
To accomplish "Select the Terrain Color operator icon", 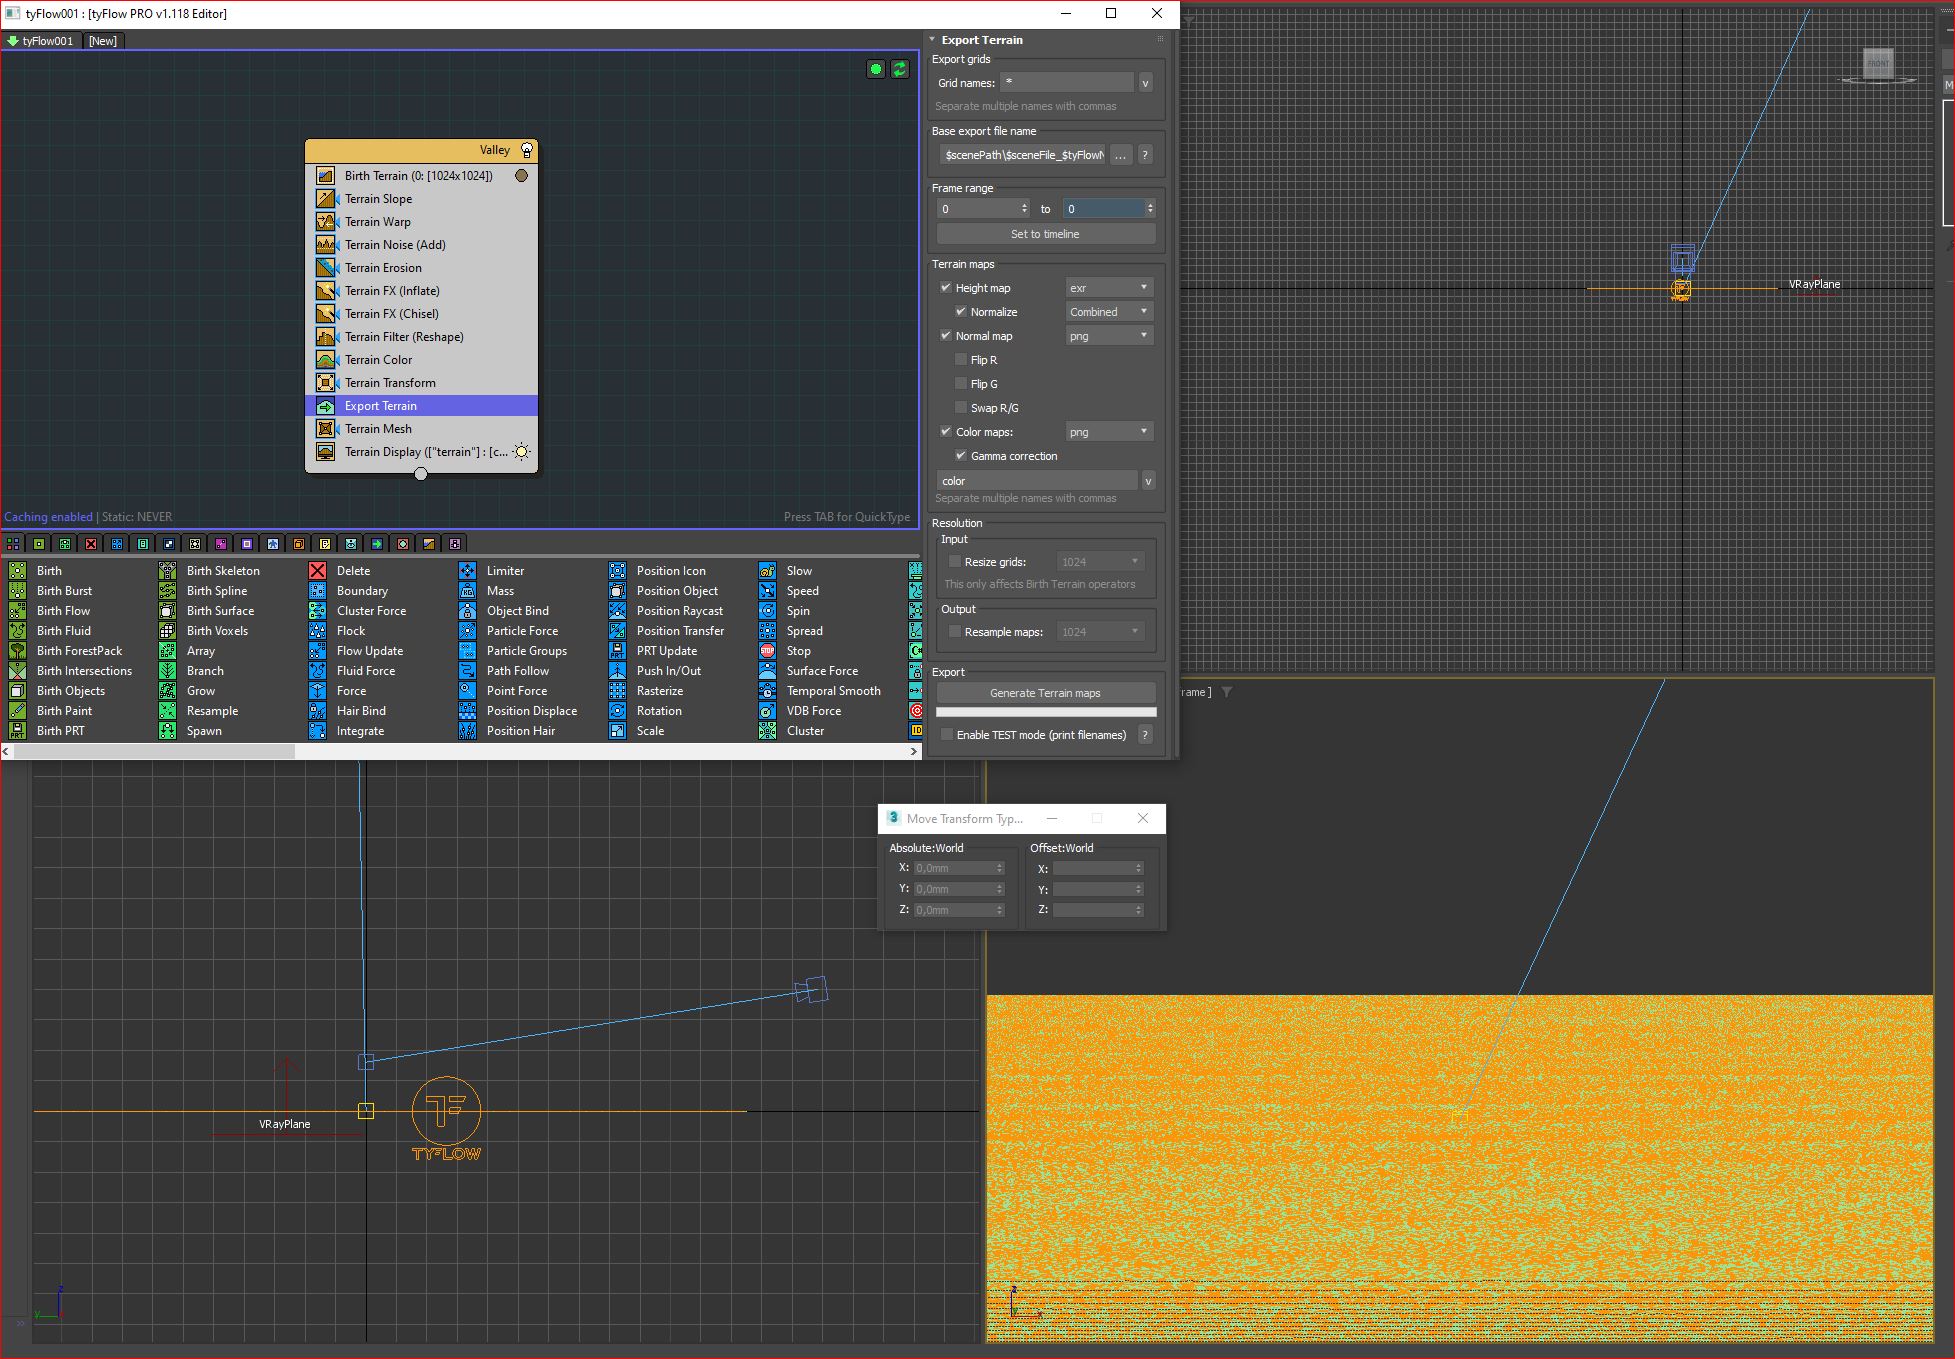I will (x=325, y=360).
